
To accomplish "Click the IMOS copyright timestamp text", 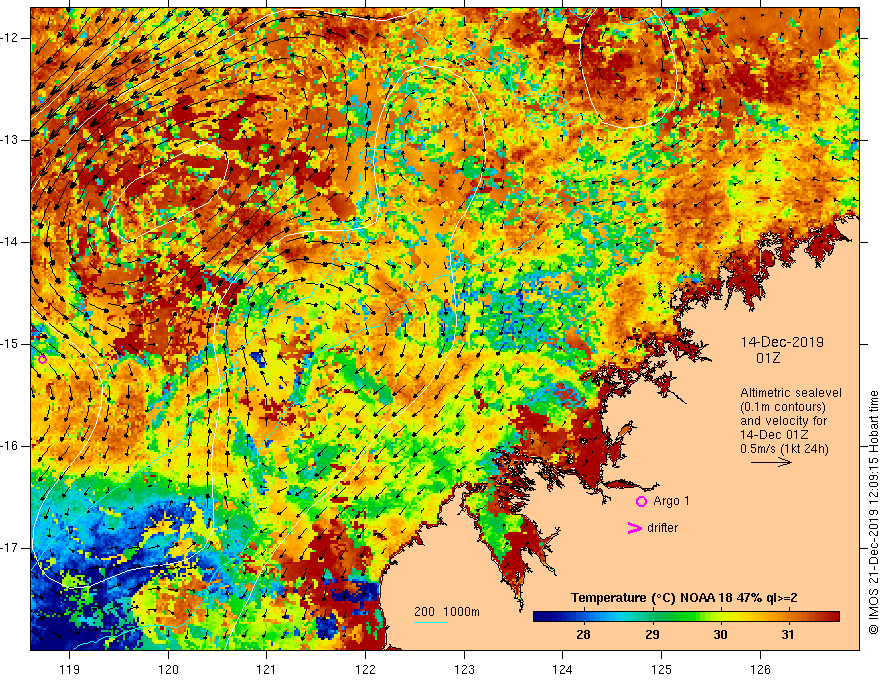I will click(873, 512).
